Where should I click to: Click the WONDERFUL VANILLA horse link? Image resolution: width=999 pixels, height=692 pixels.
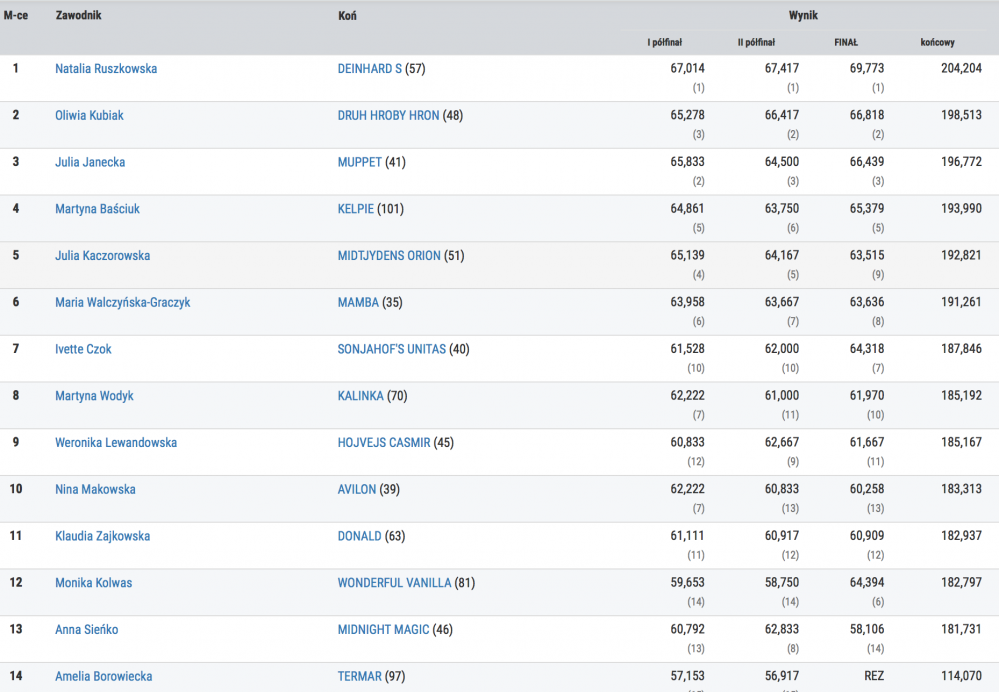coord(394,583)
